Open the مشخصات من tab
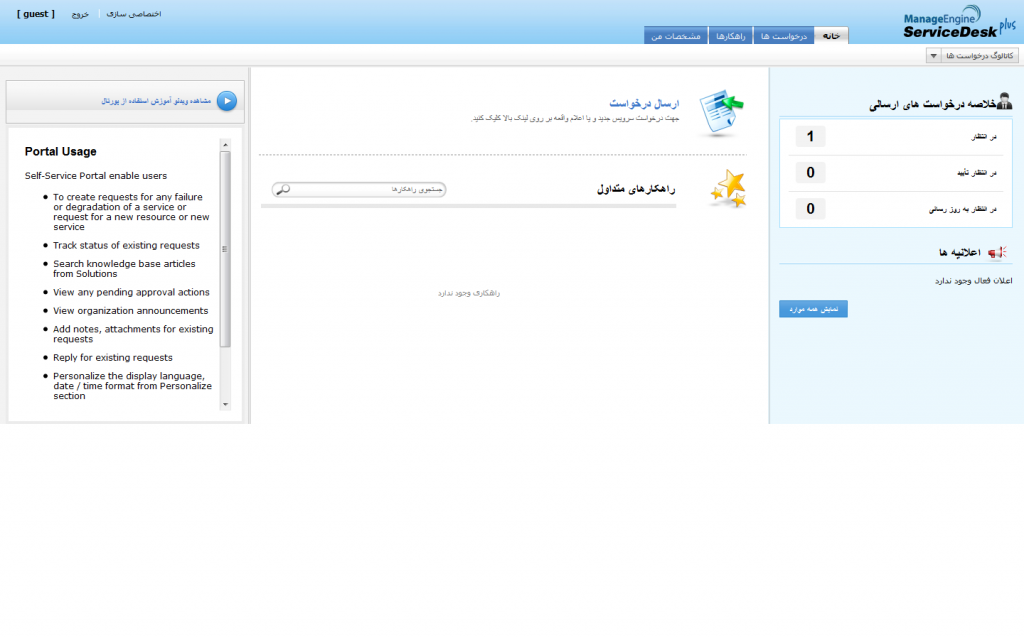 675,36
